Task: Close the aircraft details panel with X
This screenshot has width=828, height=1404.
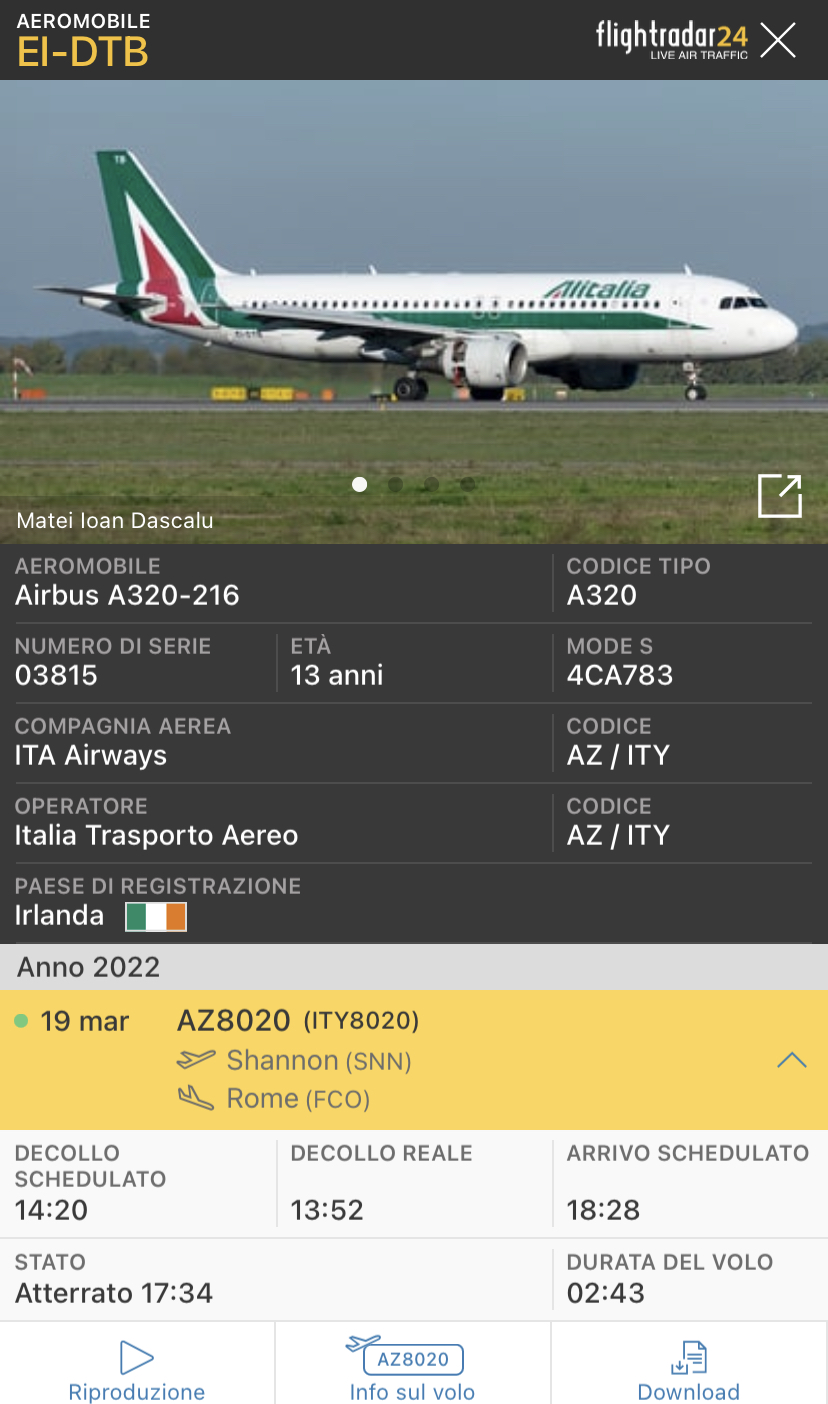Action: pyautogui.click(x=778, y=40)
